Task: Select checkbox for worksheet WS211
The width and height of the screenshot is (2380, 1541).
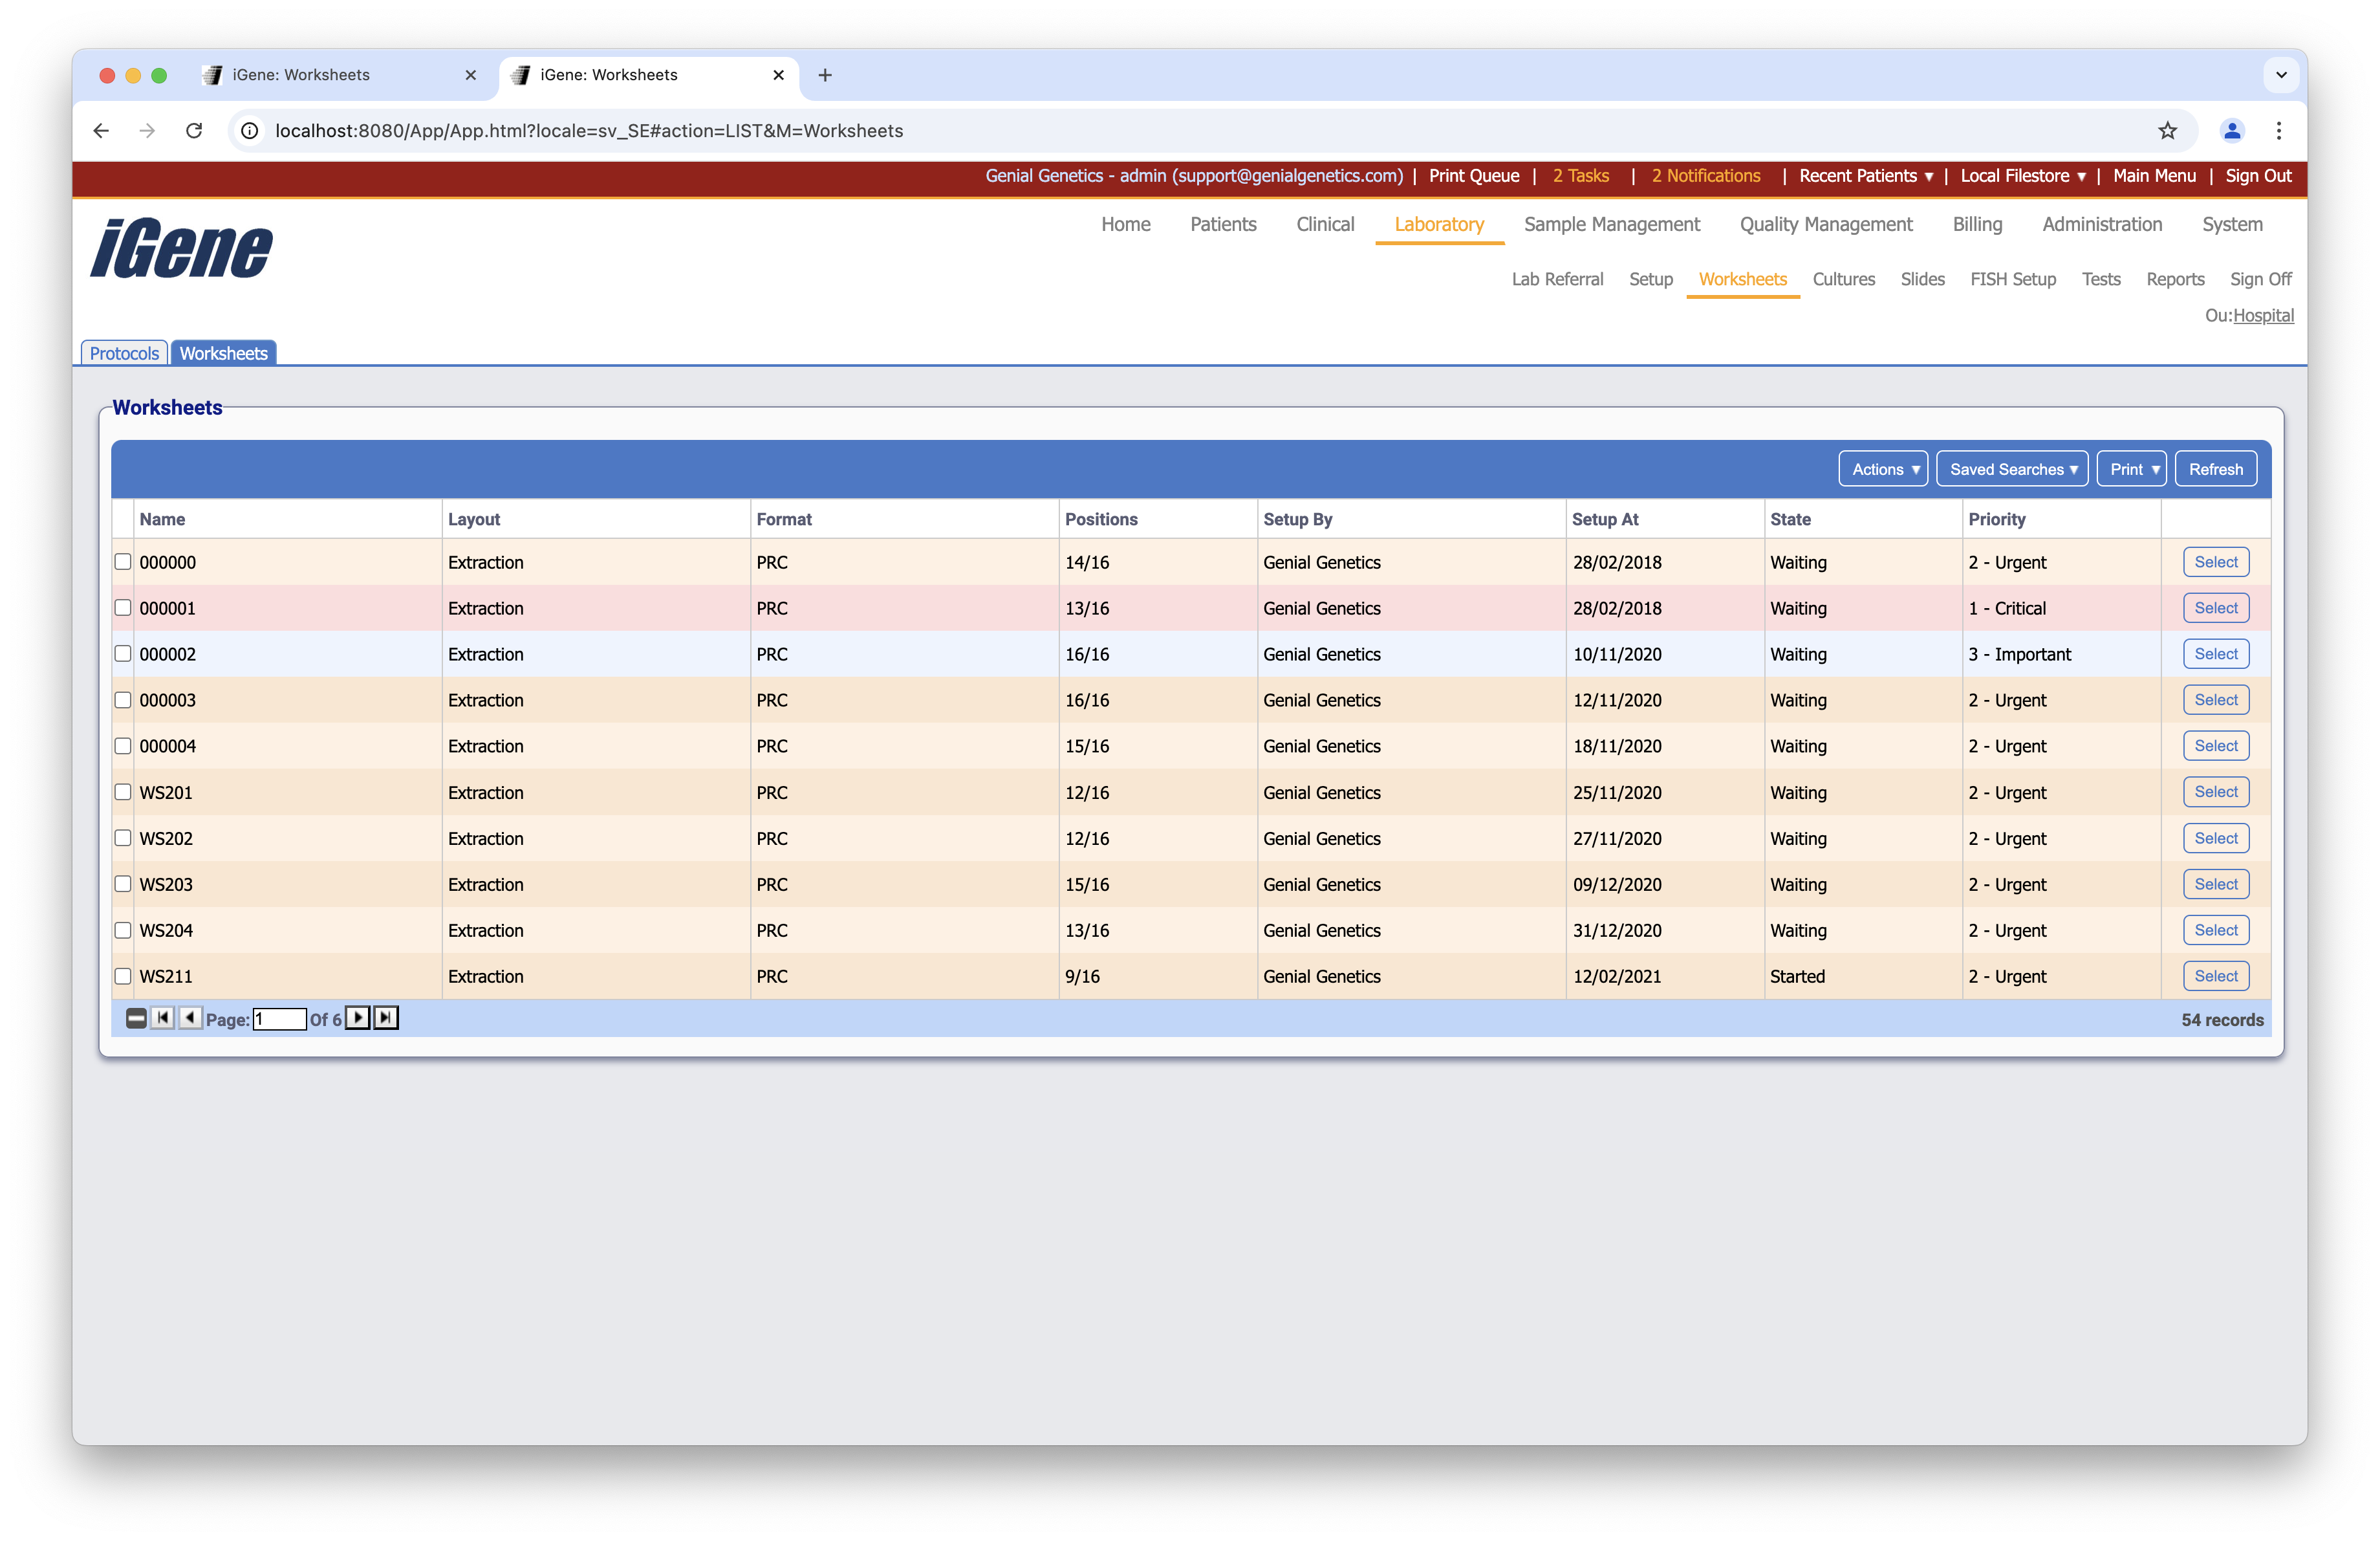Action: [123, 976]
